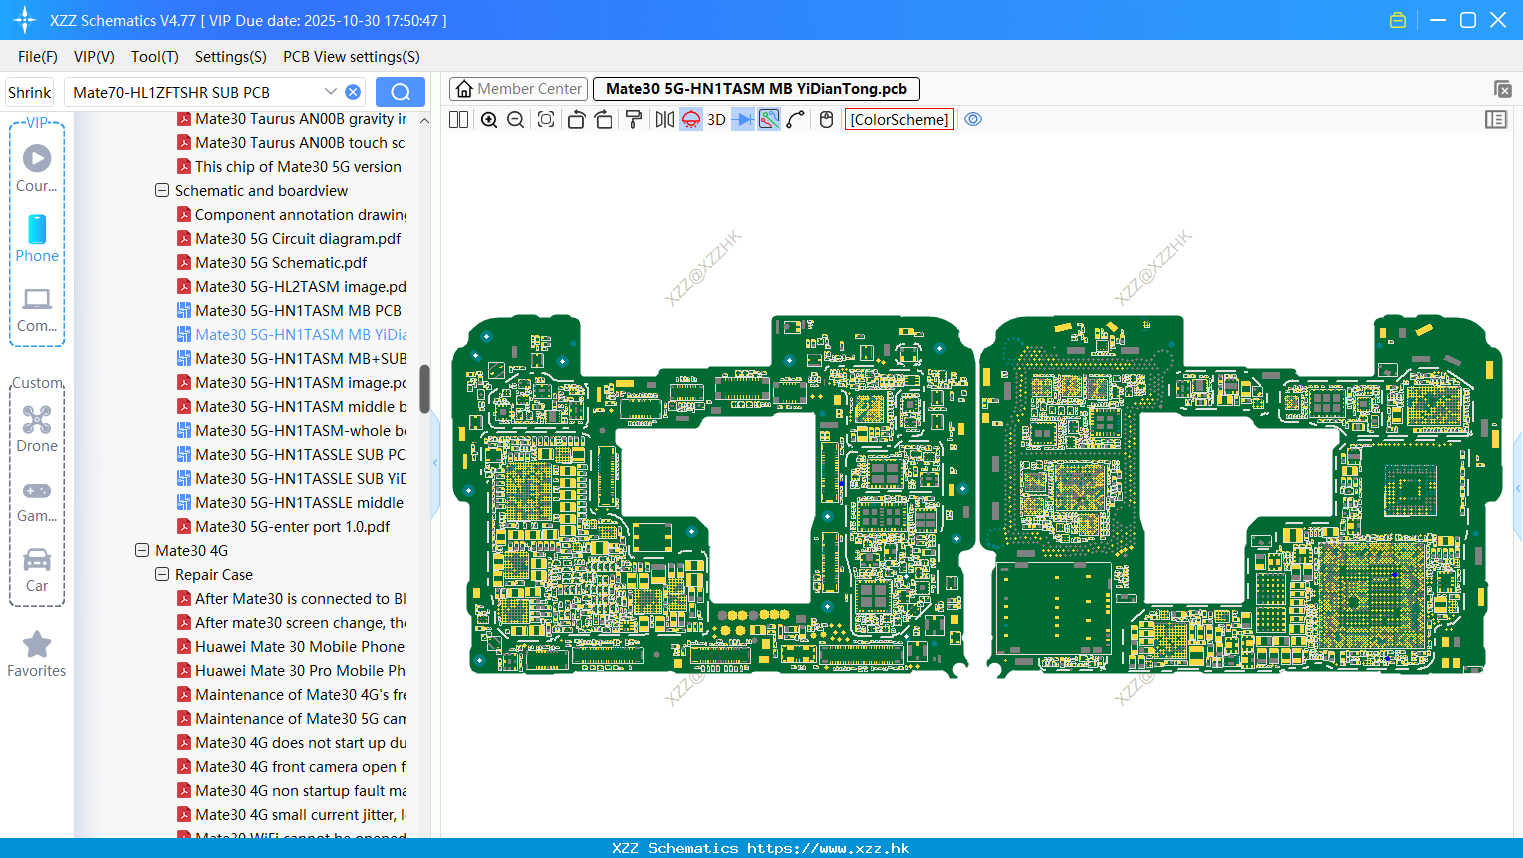Viewport: 1523px width, 858px height.
Task: Open the ColorScheme selector
Action: click(x=899, y=119)
